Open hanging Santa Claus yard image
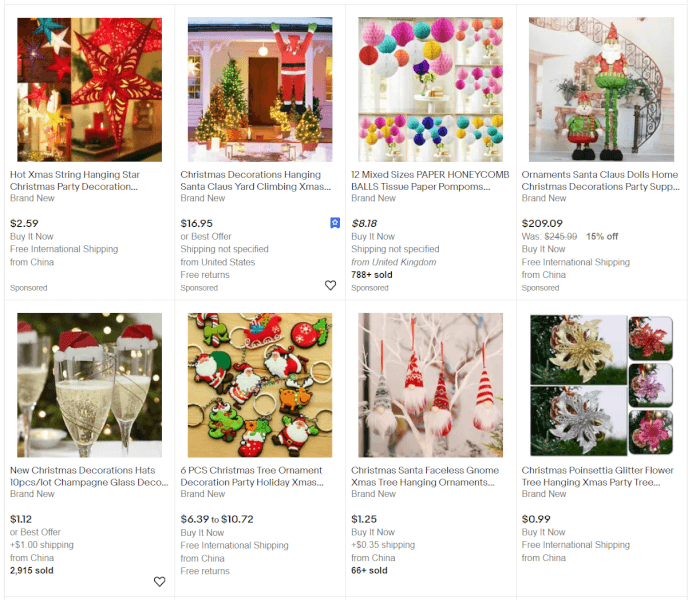 260,90
